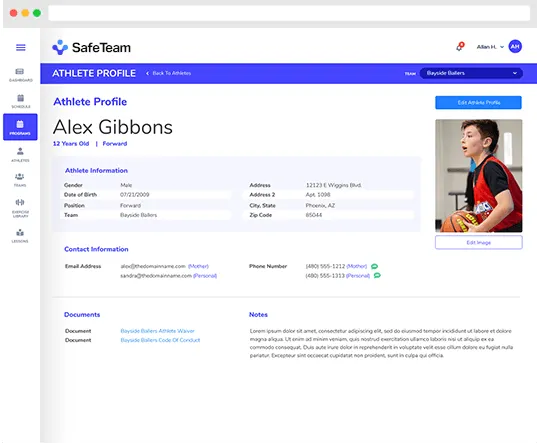
Task: Click the Notes paragraph text
Action: pyautogui.click(x=381, y=343)
